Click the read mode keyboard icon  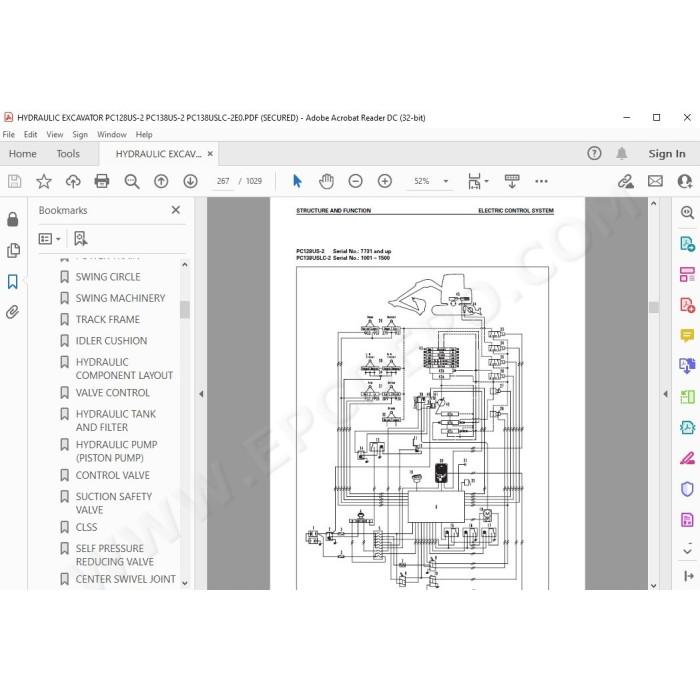pyautogui.click(x=512, y=181)
